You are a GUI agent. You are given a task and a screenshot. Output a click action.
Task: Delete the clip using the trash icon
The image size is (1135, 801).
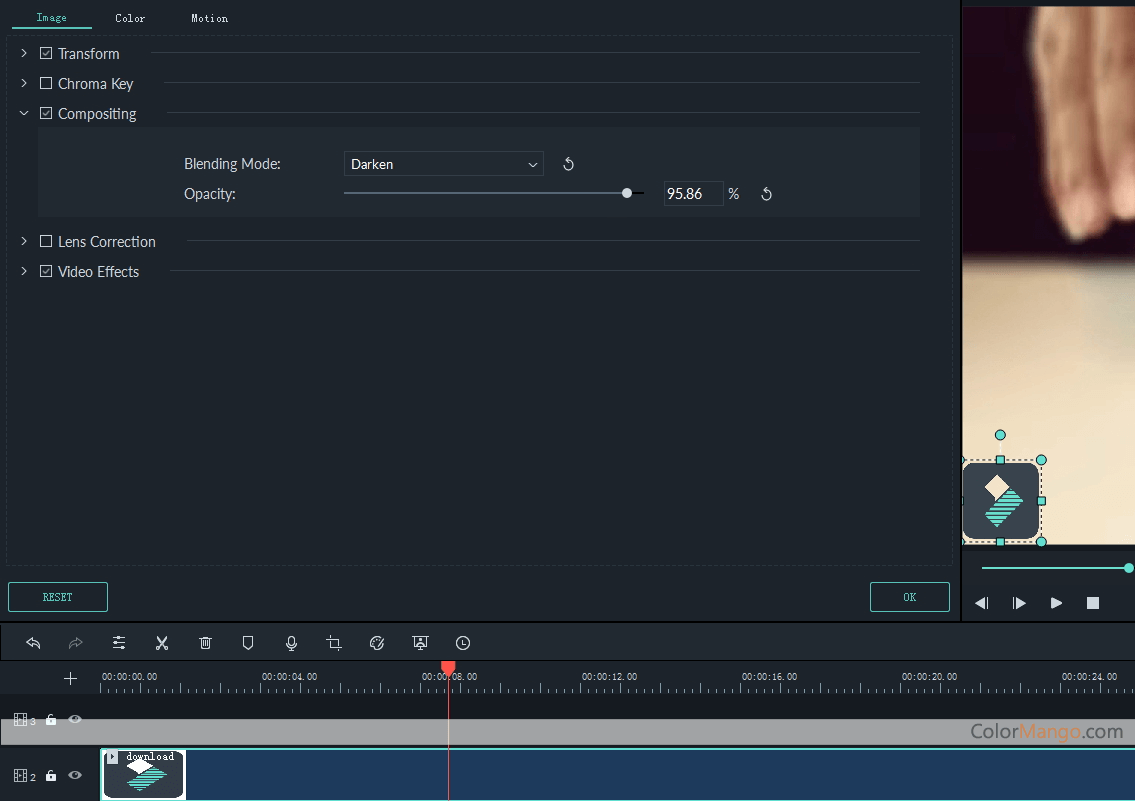pos(205,643)
